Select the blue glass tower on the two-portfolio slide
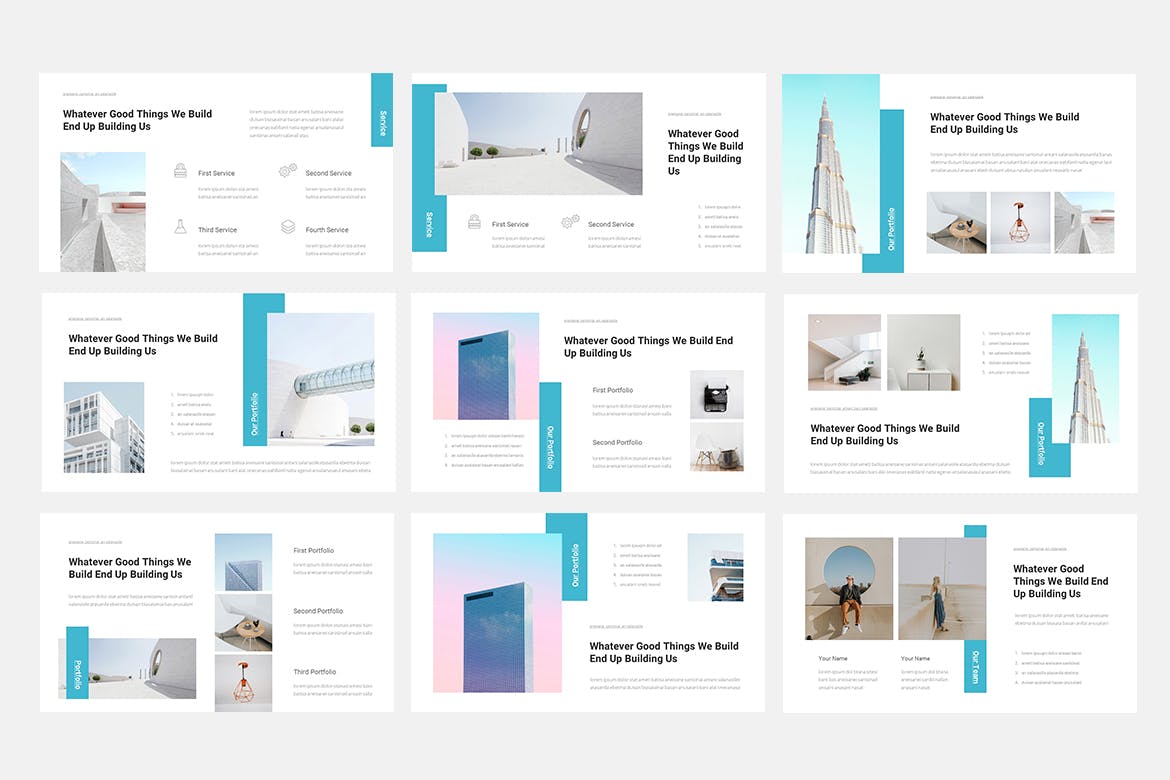The image size is (1170, 780). (486, 366)
